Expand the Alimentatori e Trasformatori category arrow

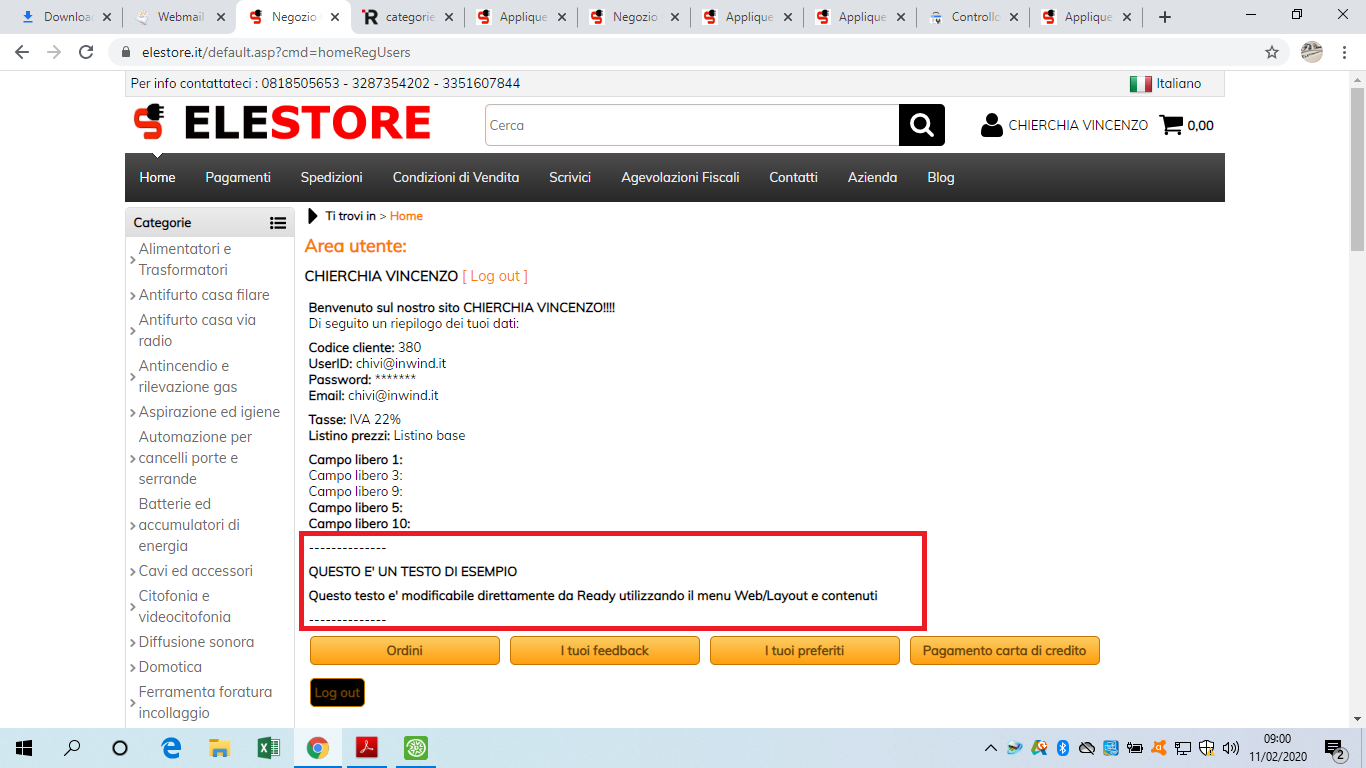coord(133,260)
